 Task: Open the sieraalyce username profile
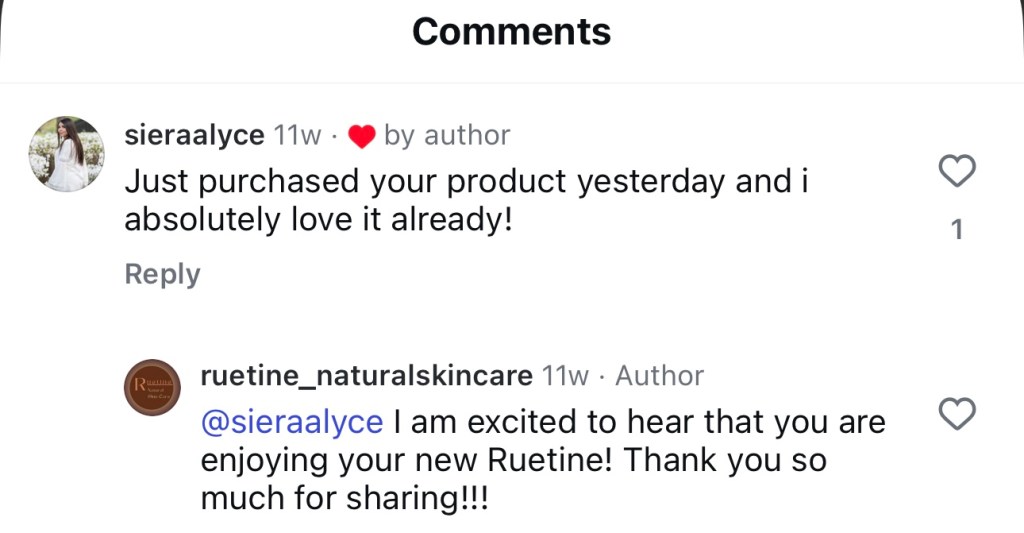(194, 136)
